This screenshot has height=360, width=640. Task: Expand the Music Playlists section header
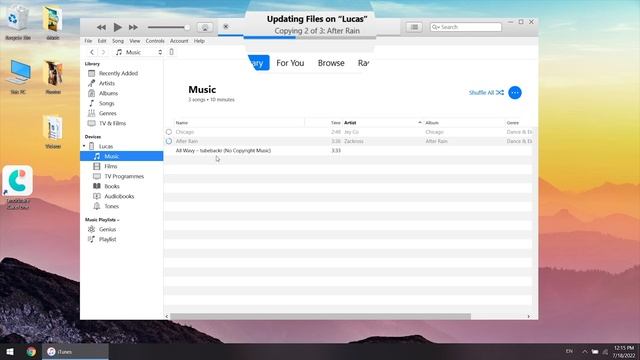(x=102, y=220)
